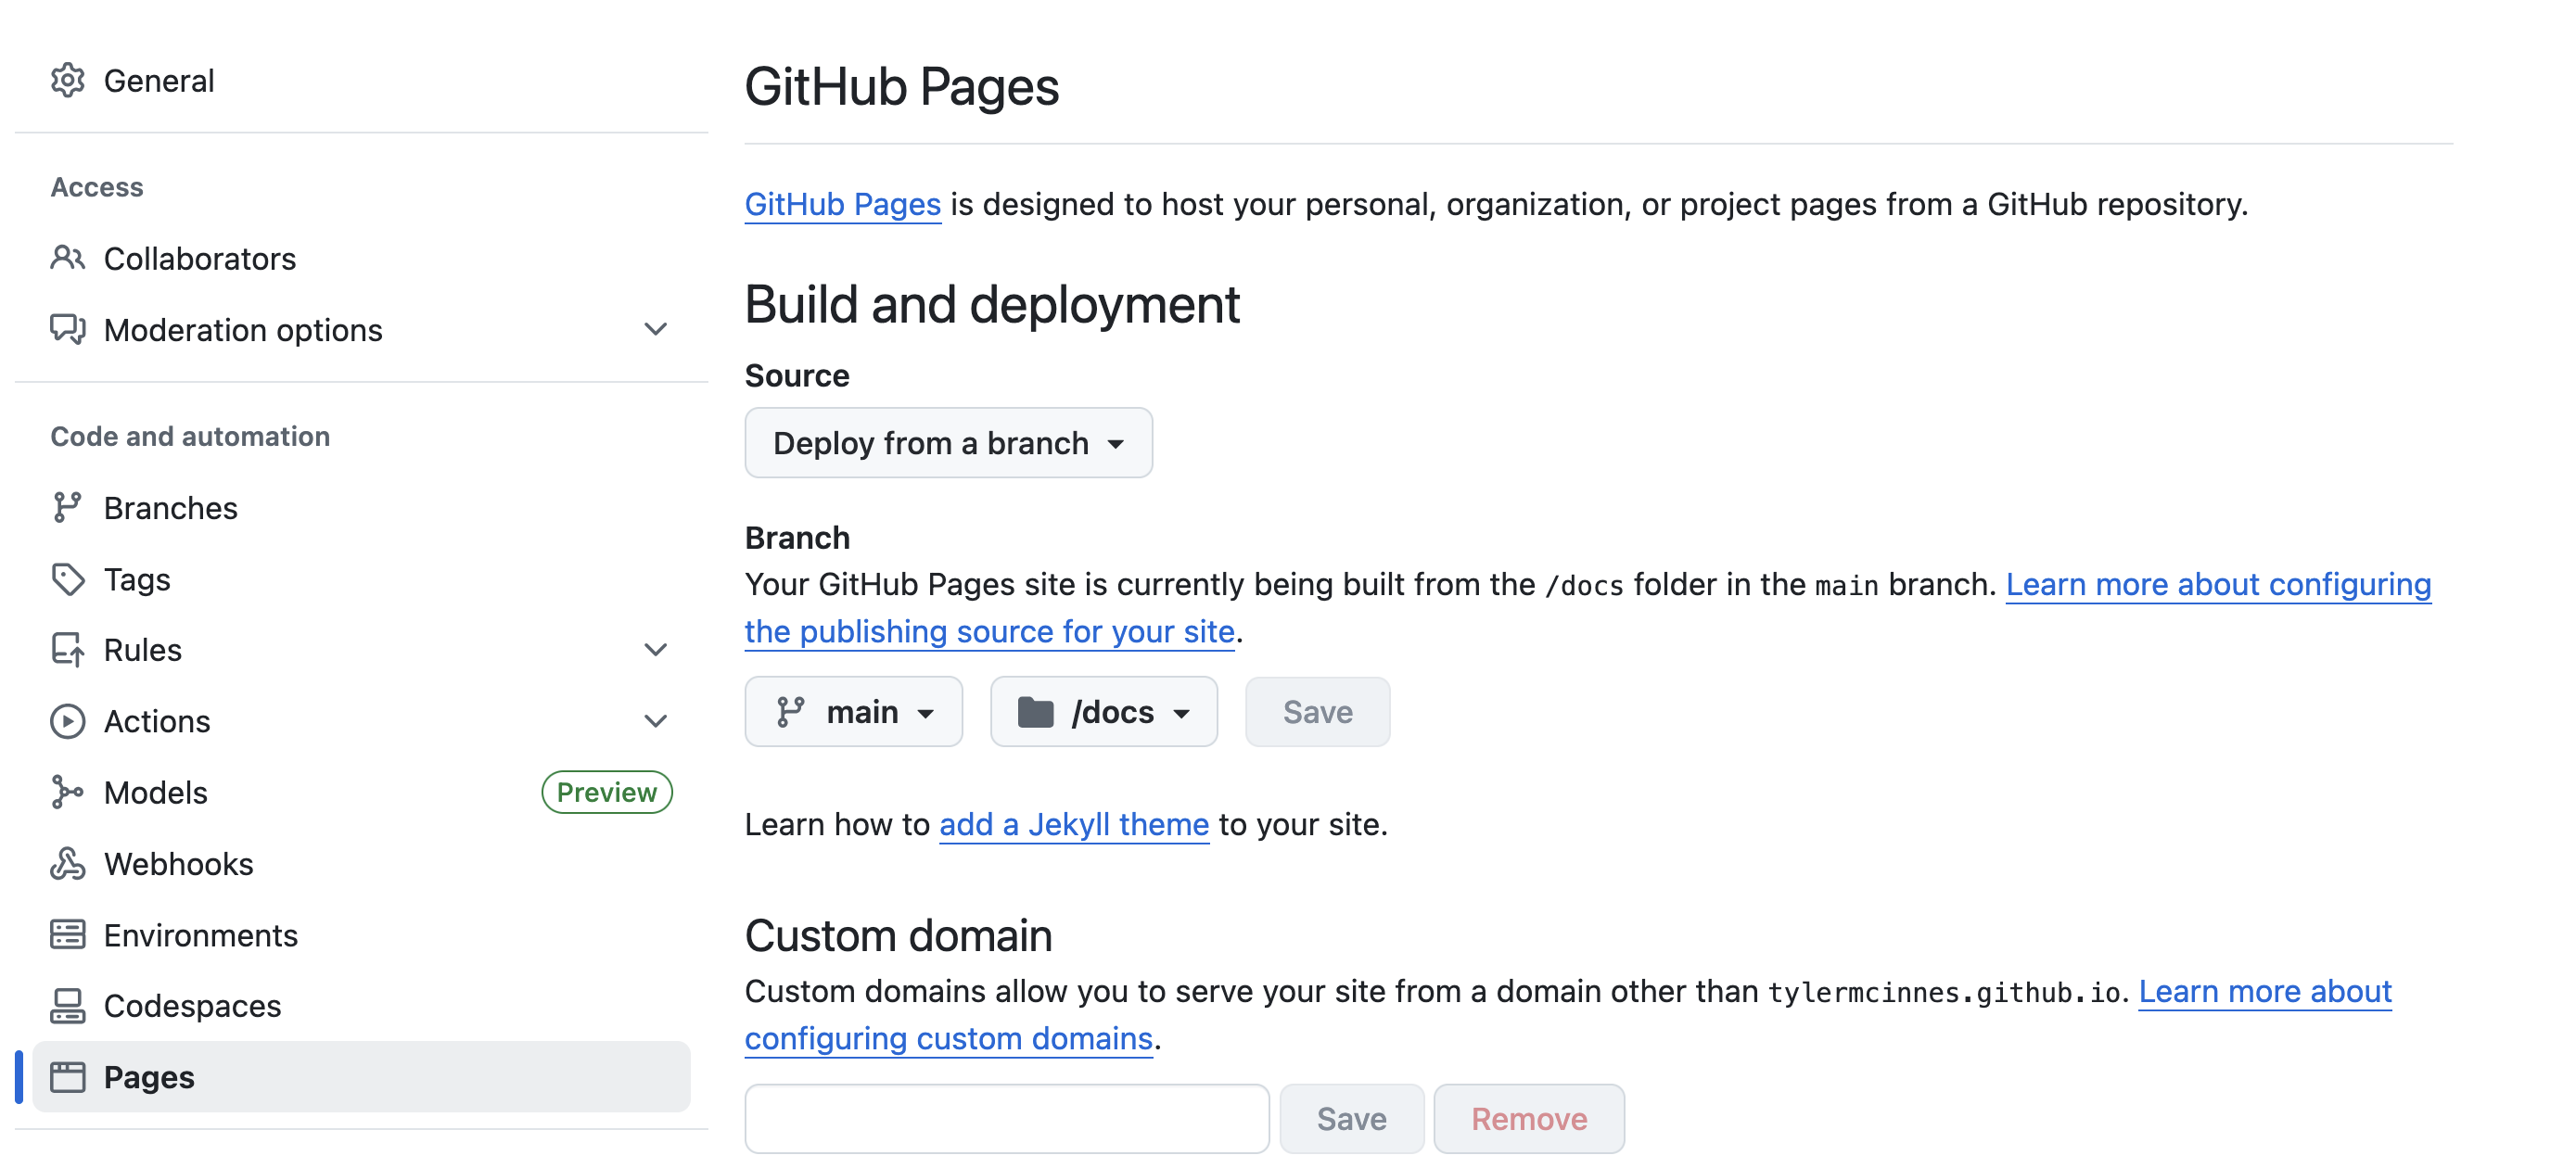The image size is (2576, 1168).
Task: Click the Custom domain heading
Action: (898, 936)
